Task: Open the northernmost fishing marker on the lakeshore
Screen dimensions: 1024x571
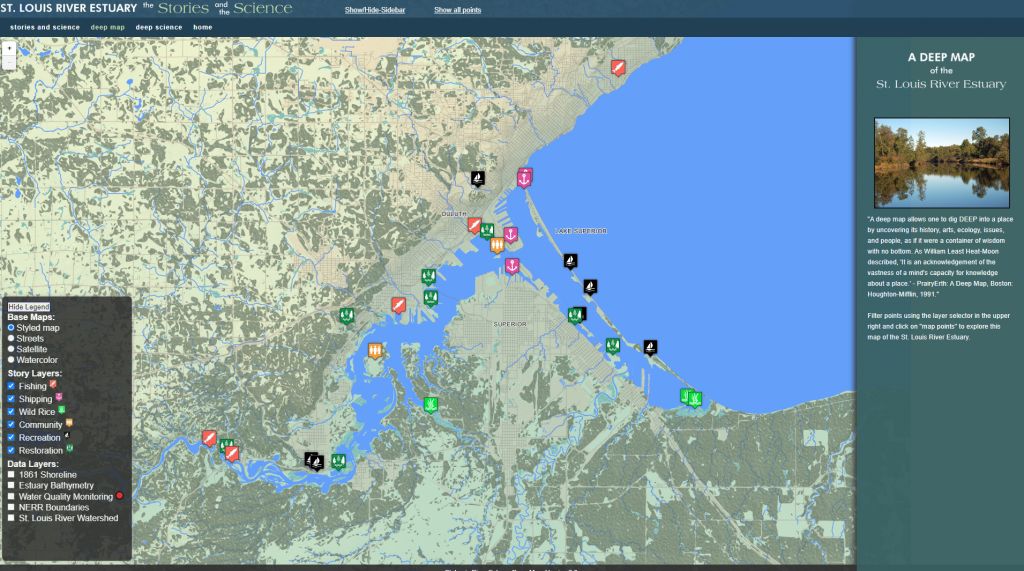Action: [618, 67]
